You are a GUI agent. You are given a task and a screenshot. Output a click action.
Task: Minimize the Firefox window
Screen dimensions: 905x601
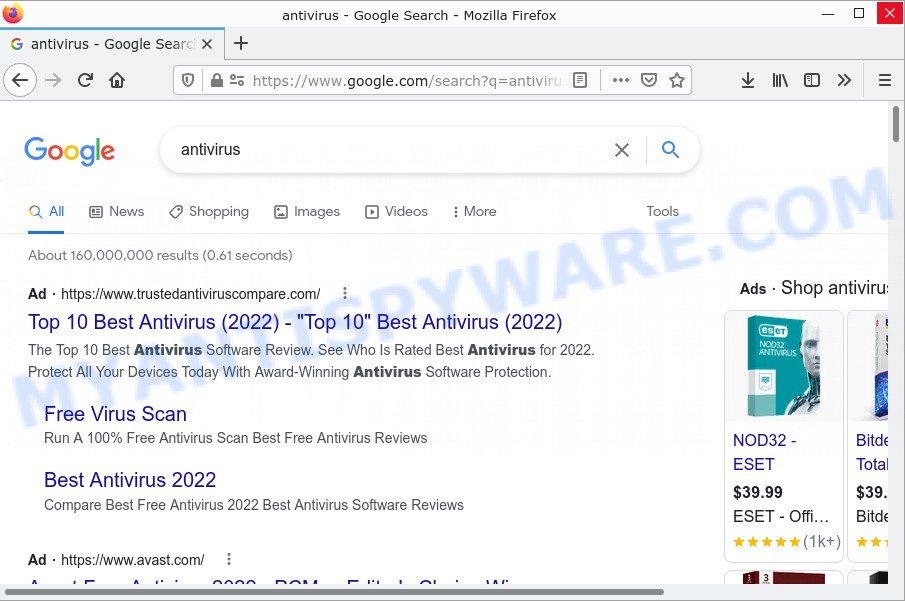point(828,14)
